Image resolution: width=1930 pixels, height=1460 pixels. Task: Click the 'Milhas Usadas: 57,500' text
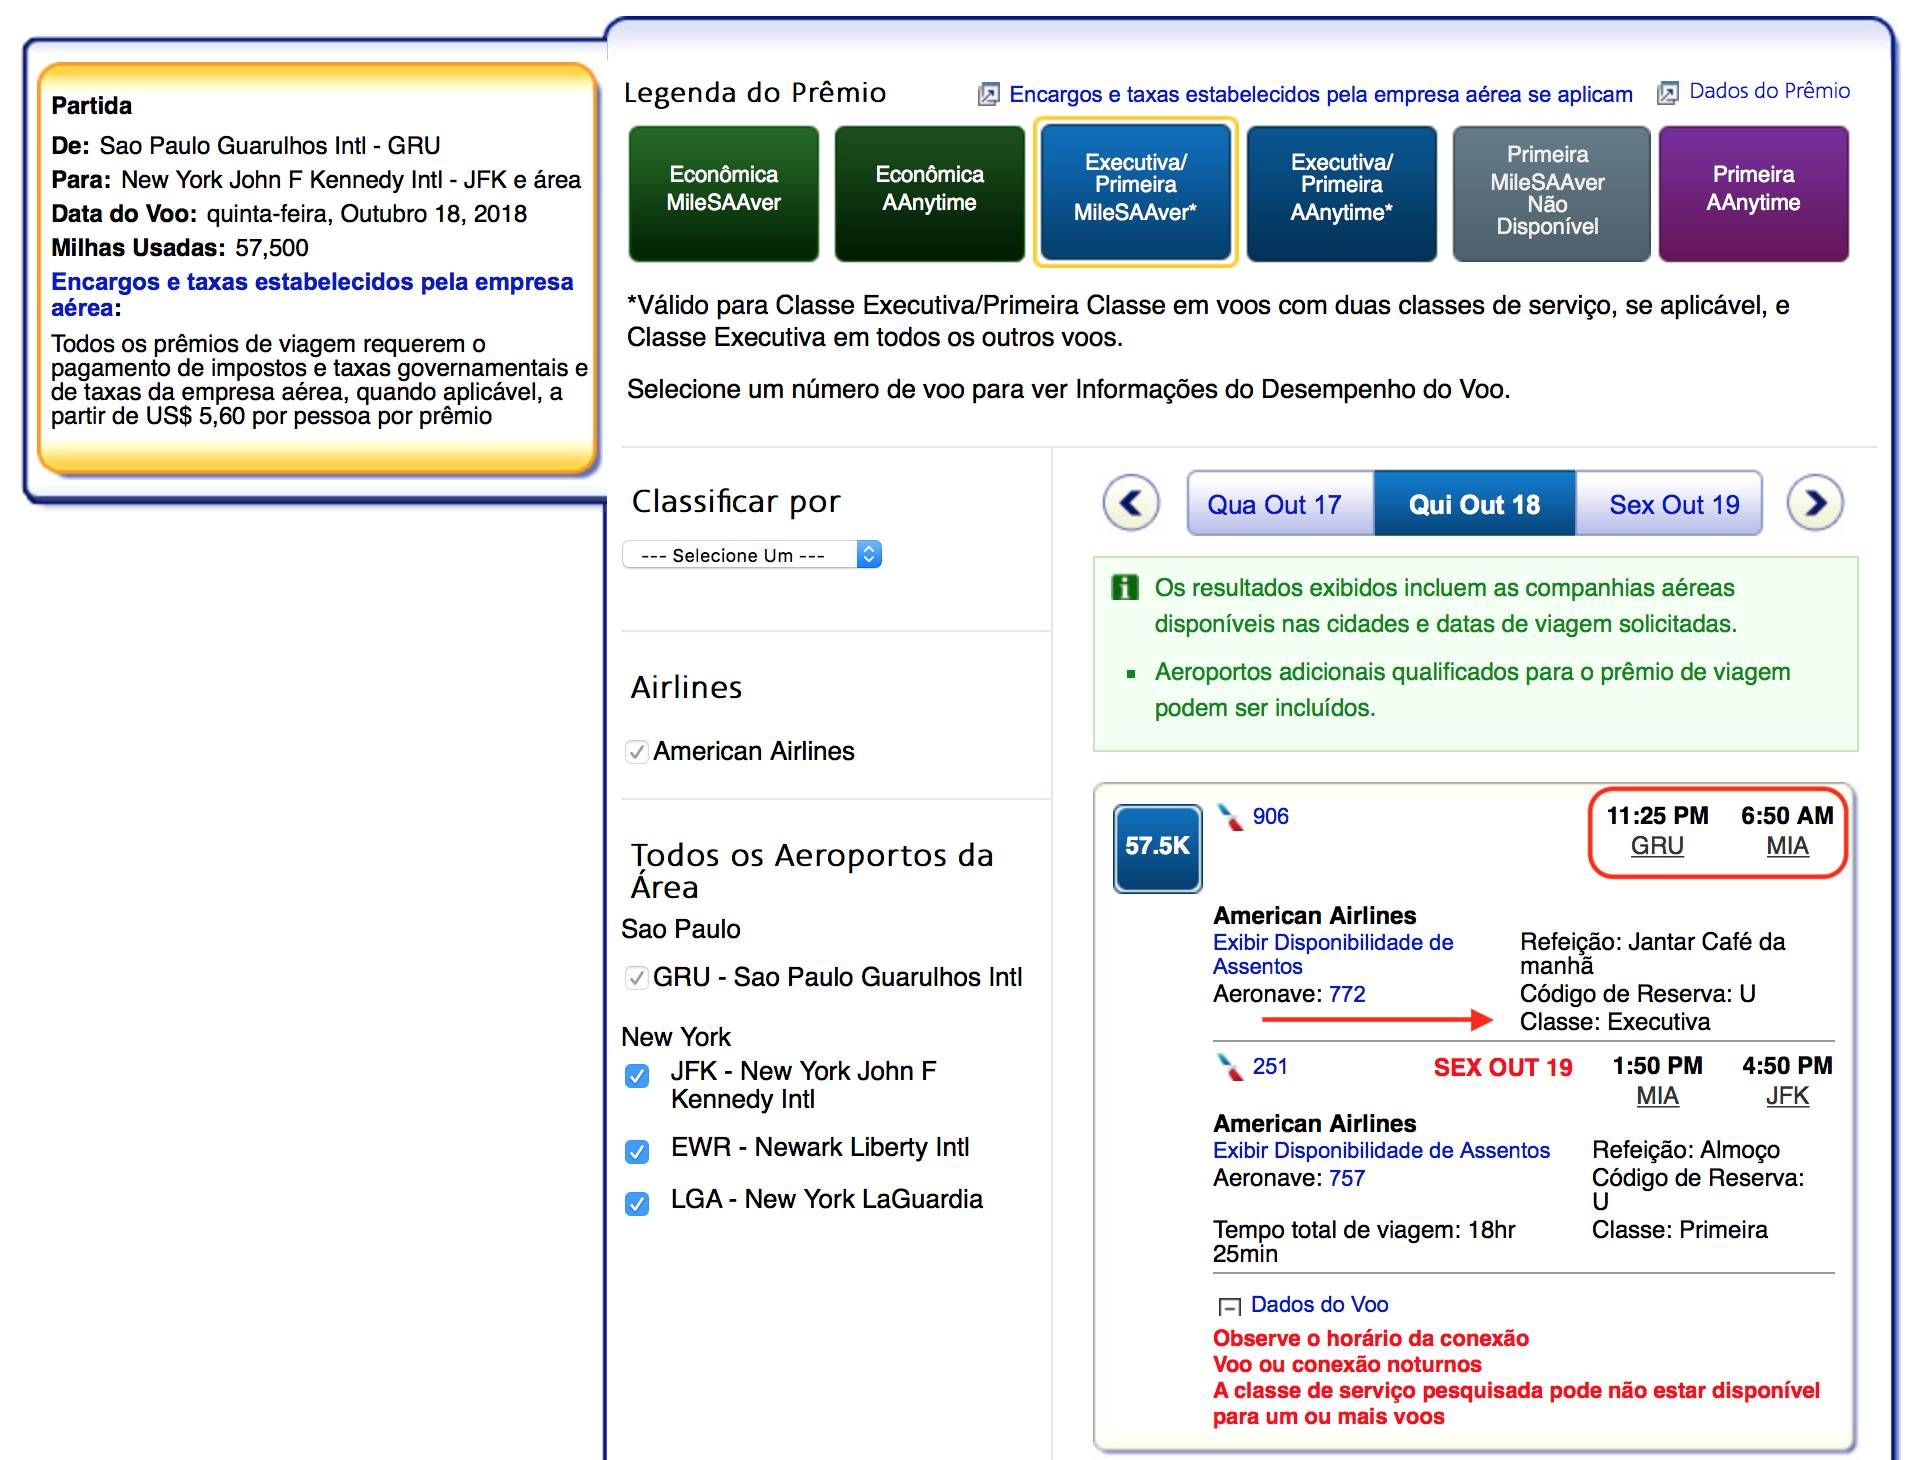(180, 247)
